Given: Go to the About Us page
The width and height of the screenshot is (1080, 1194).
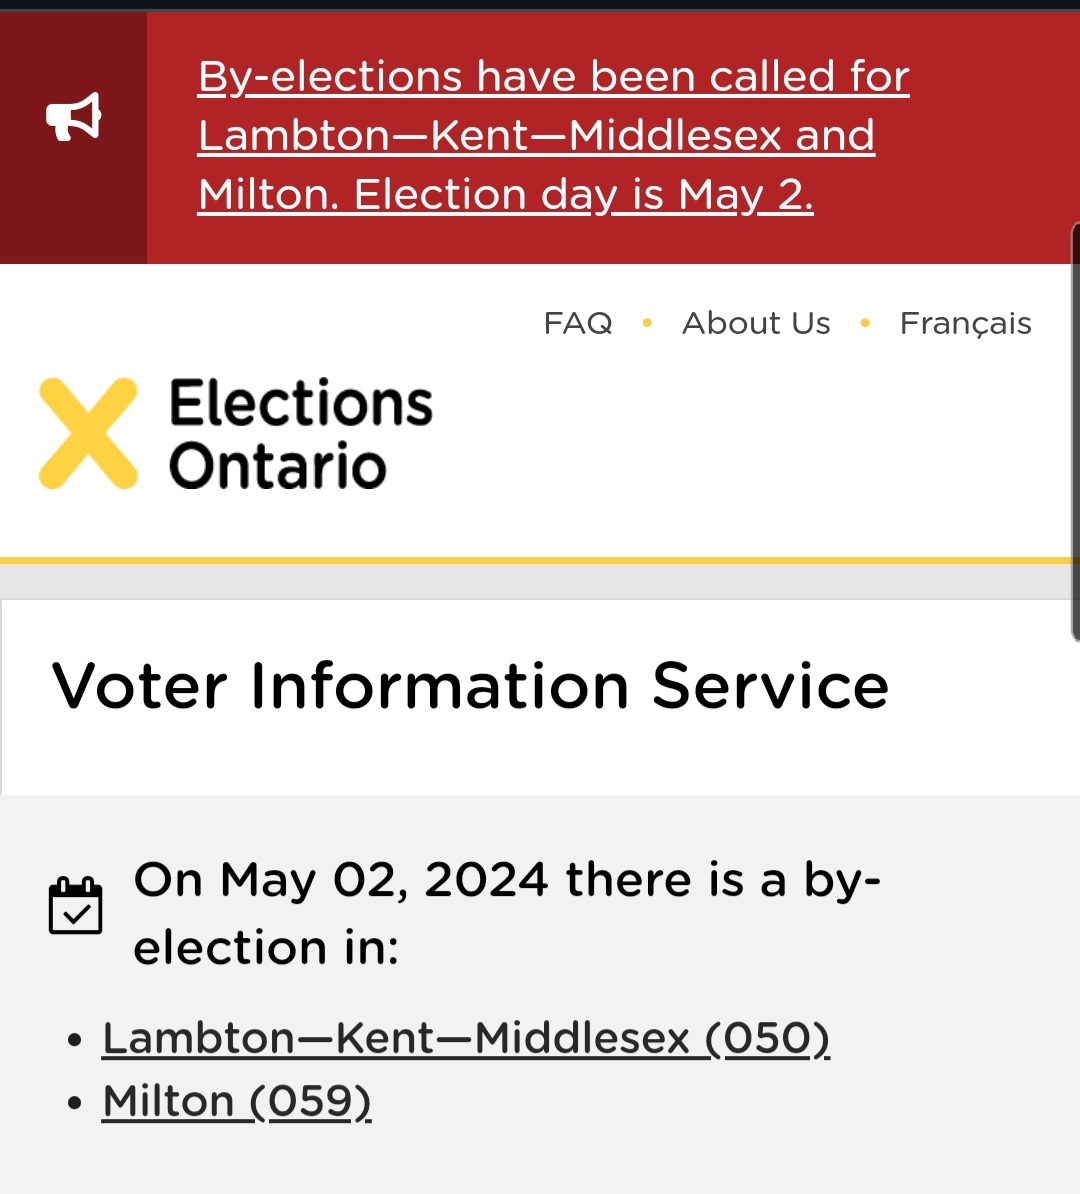Looking at the screenshot, I should 756,323.
